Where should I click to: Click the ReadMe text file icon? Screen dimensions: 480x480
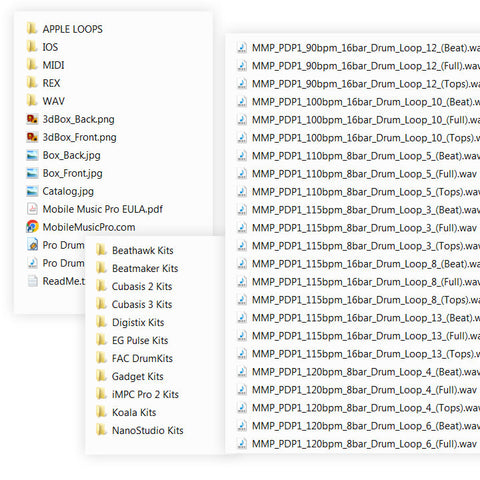pyautogui.click(x=32, y=281)
